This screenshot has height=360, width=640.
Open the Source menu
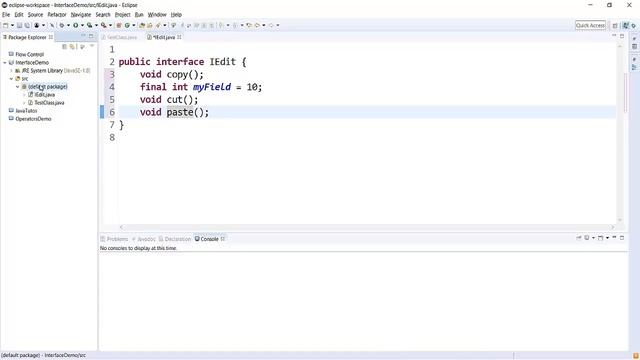point(35,14)
